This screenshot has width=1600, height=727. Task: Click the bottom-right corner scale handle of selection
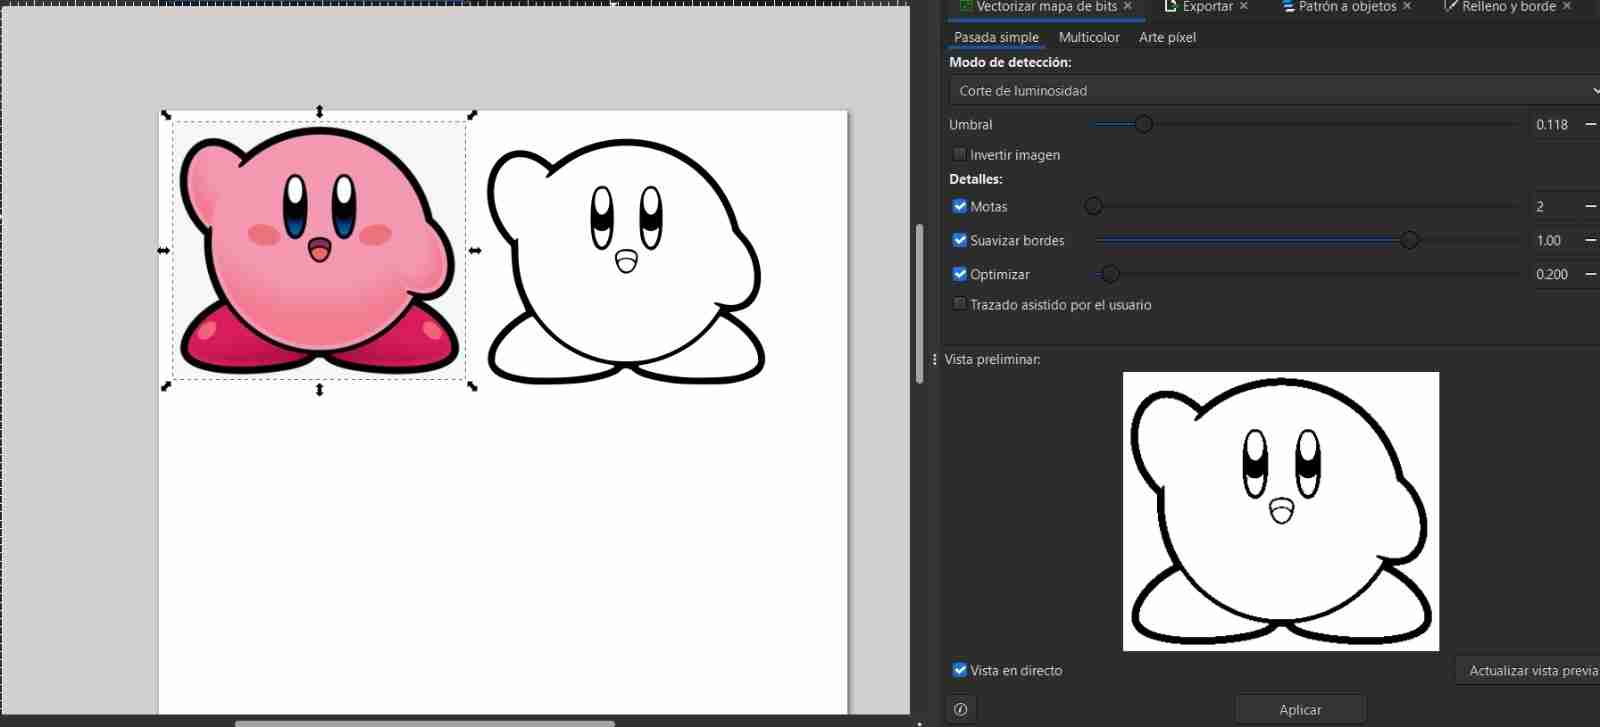click(x=473, y=386)
